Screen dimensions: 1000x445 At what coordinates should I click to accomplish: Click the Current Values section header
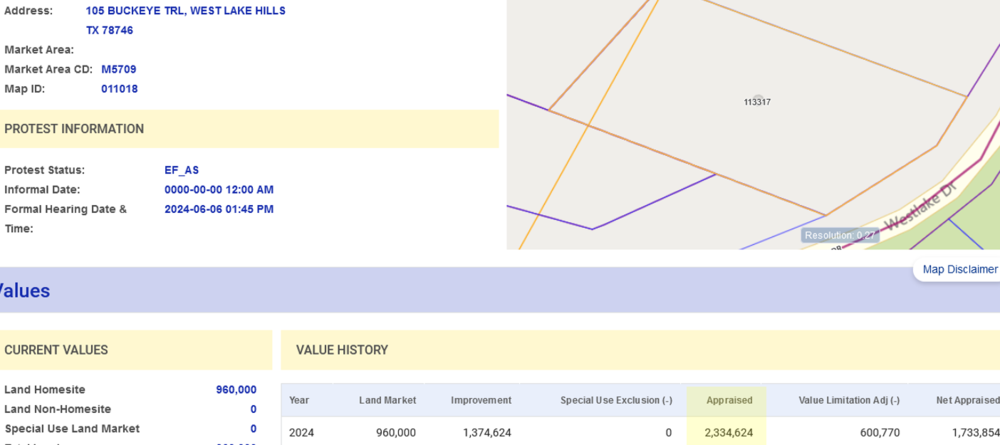(56, 350)
